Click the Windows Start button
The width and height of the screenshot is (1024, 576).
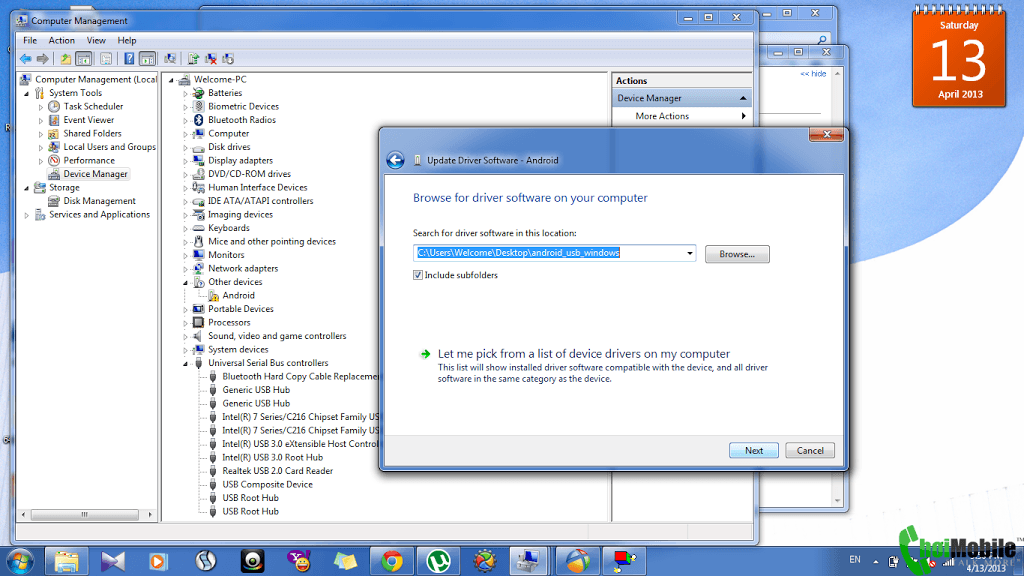coord(19,560)
